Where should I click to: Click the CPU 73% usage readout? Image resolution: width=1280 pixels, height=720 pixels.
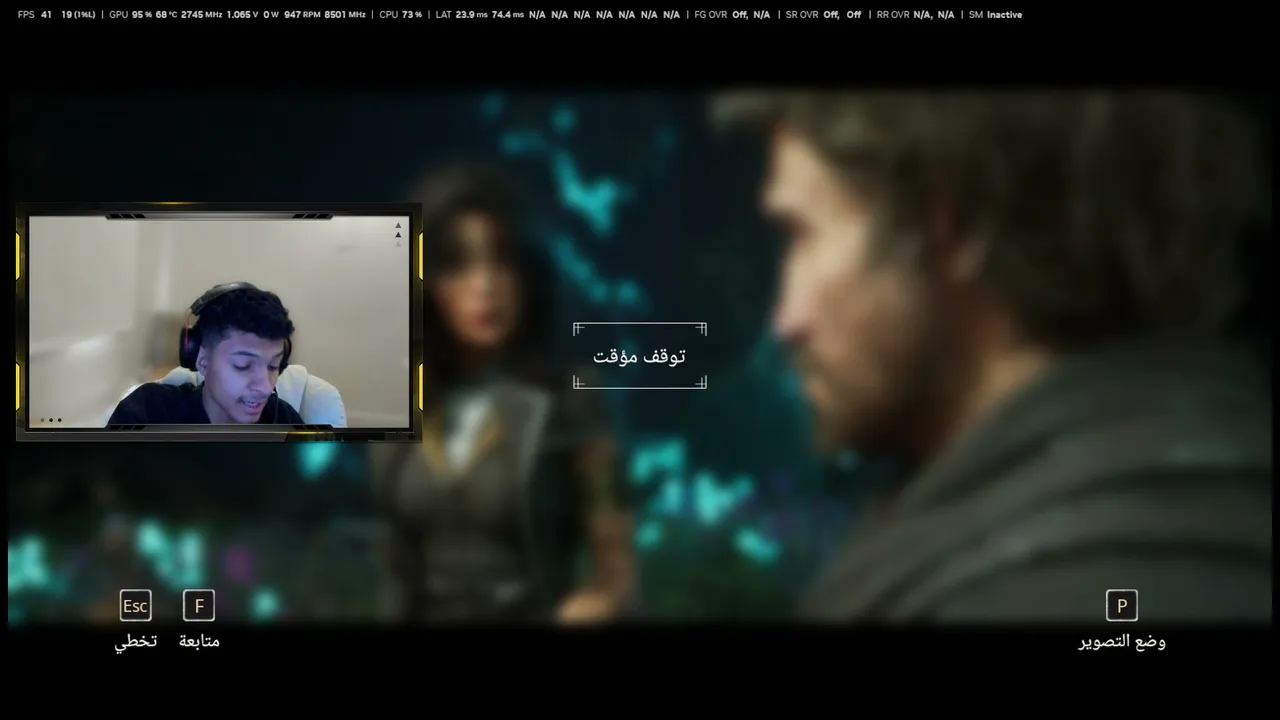(401, 15)
